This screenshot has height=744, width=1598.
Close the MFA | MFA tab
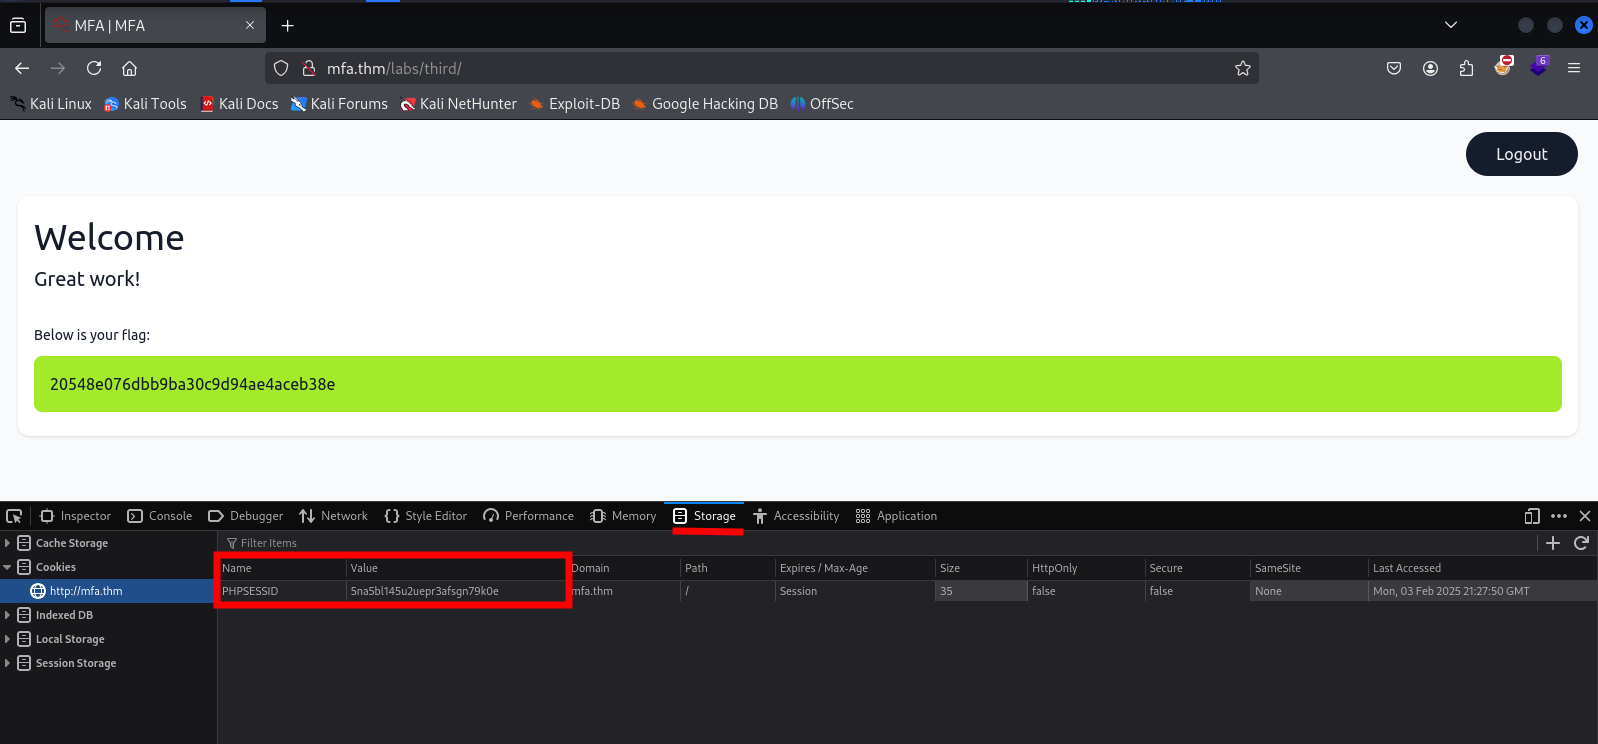click(x=250, y=25)
